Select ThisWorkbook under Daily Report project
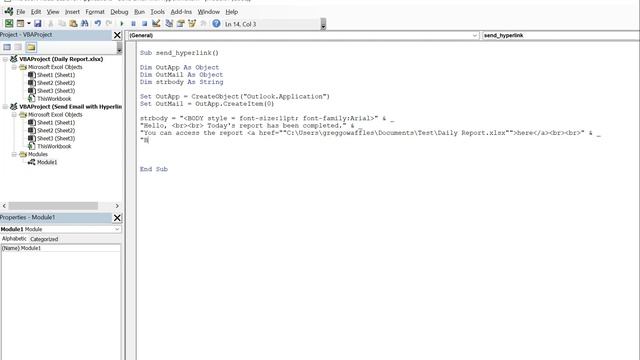 pyautogui.click(x=54, y=99)
